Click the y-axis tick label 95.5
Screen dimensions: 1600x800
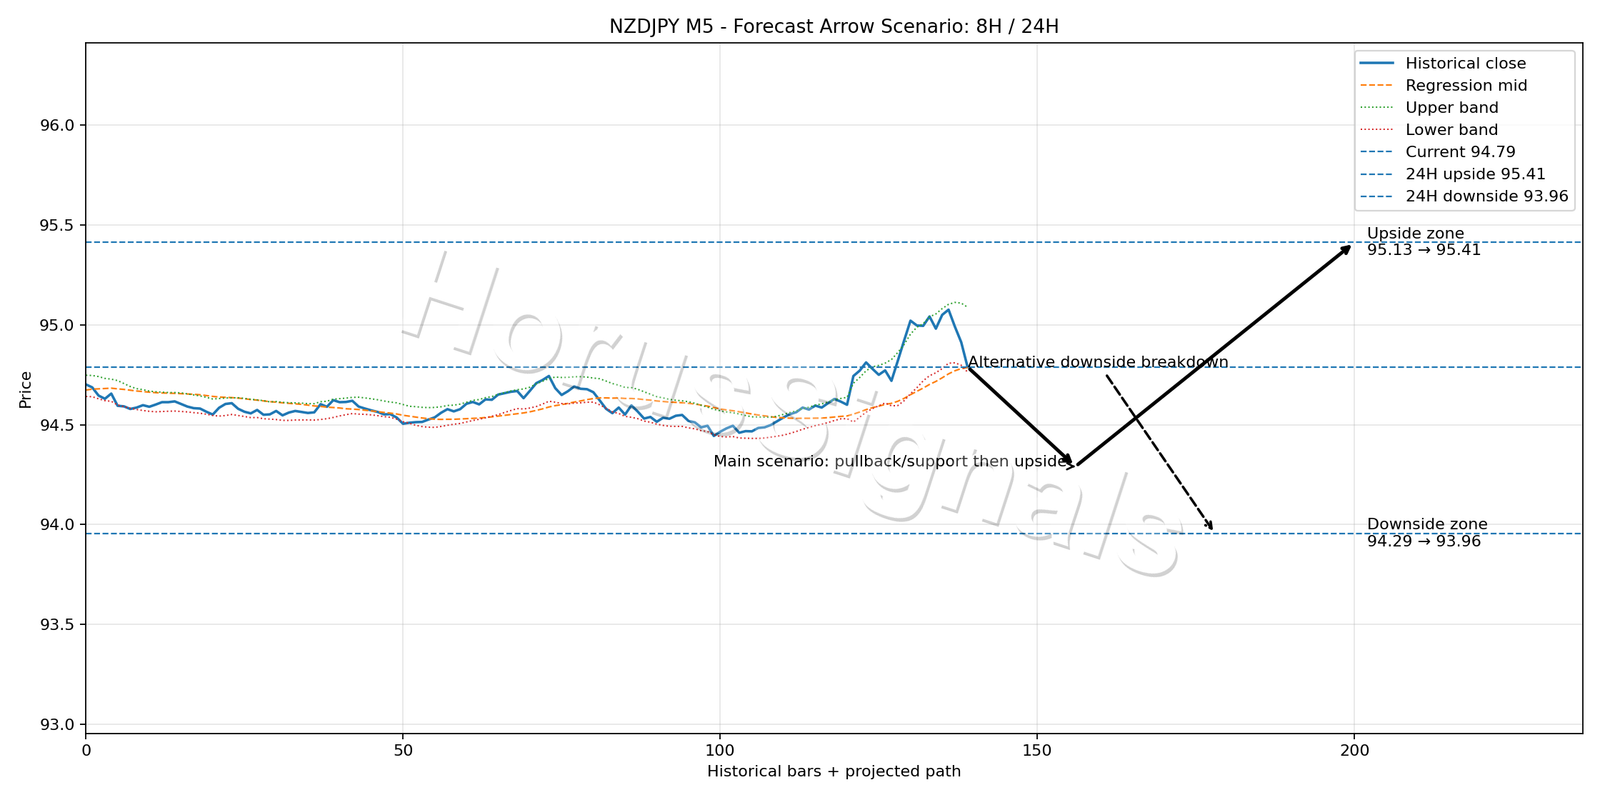point(57,225)
